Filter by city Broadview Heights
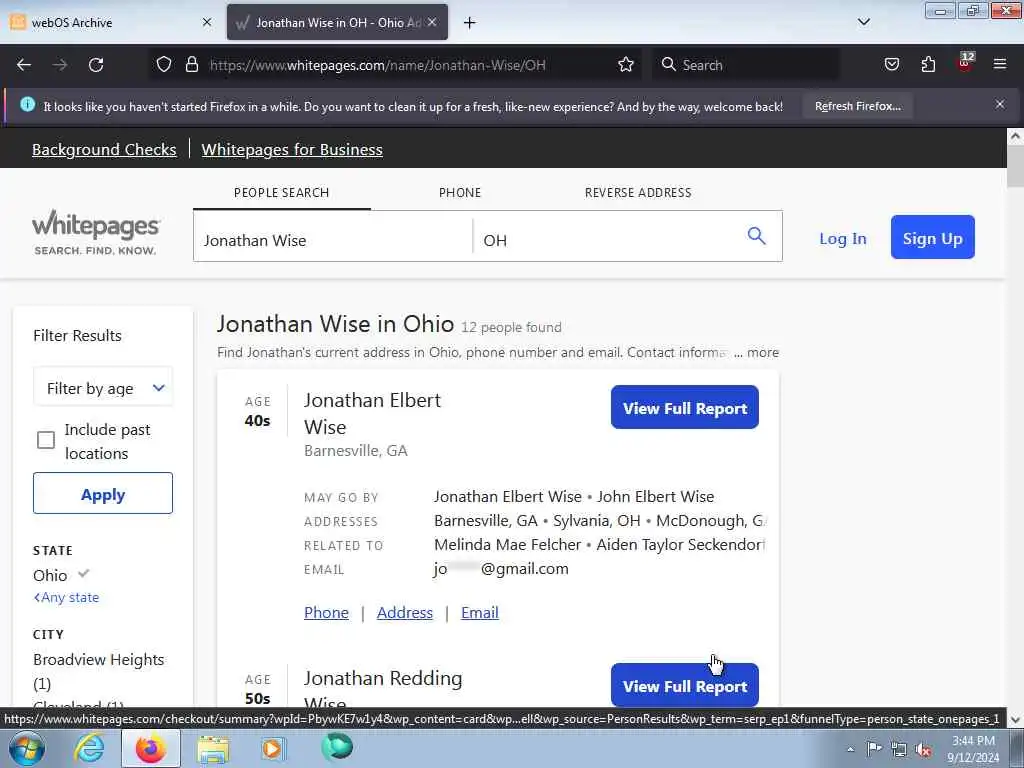This screenshot has height=768, width=1024. pos(99,671)
